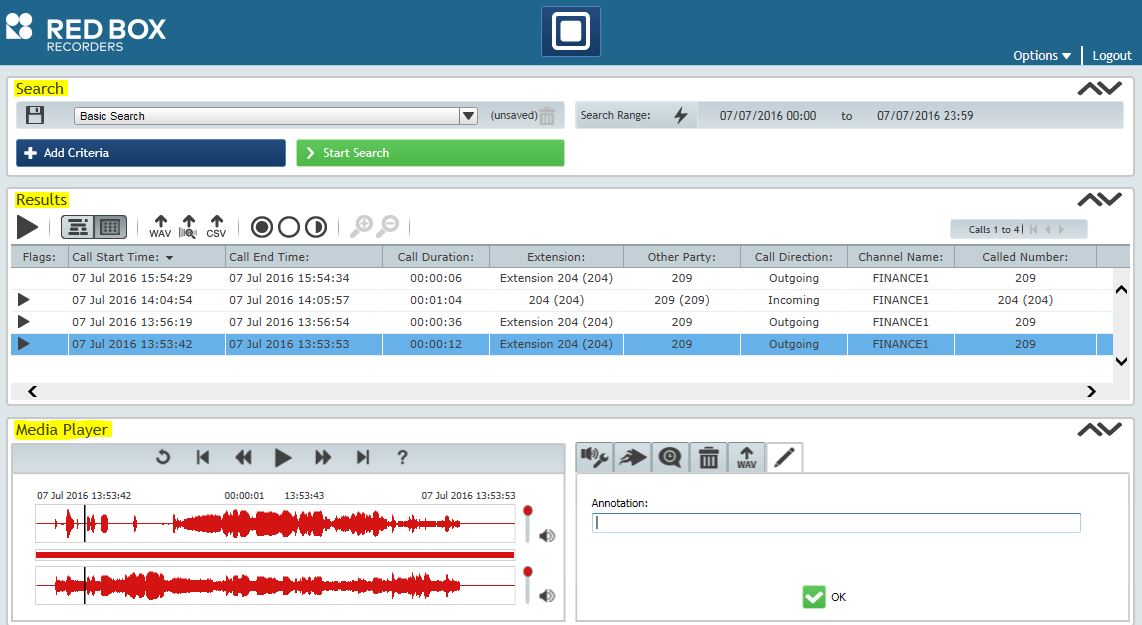Click the Logout link
This screenshot has width=1142, height=625.
[1111, 56]
